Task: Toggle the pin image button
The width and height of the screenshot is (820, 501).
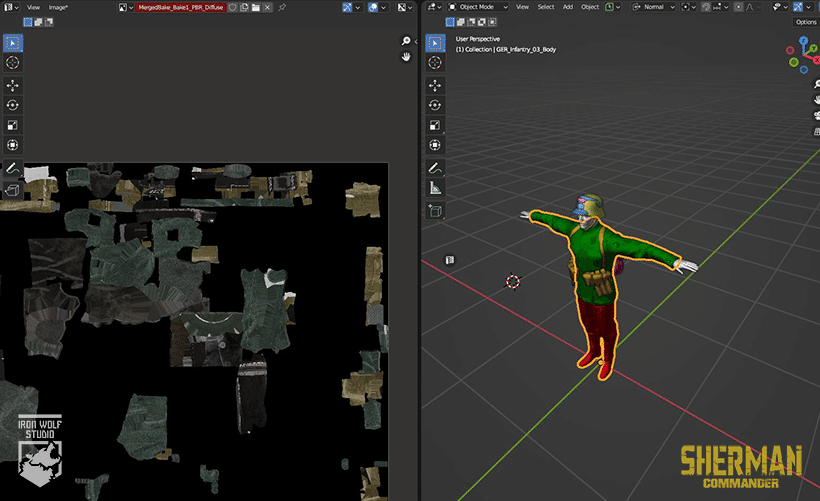Action: click(282, 7)
